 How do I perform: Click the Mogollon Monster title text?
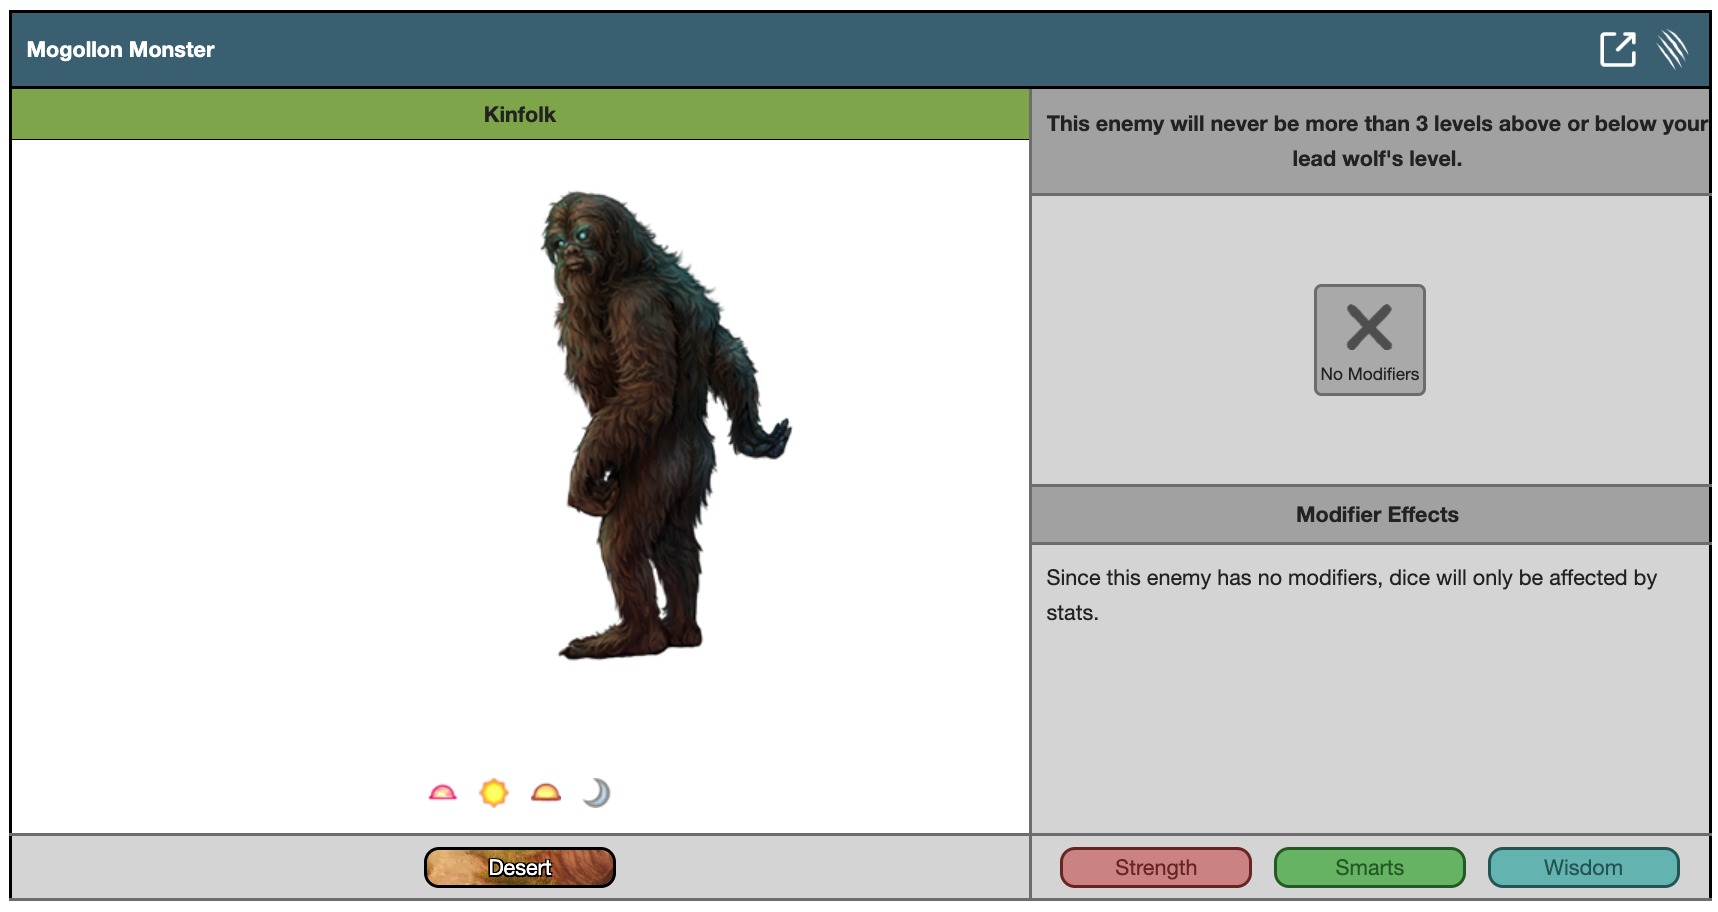click(120, 49)
